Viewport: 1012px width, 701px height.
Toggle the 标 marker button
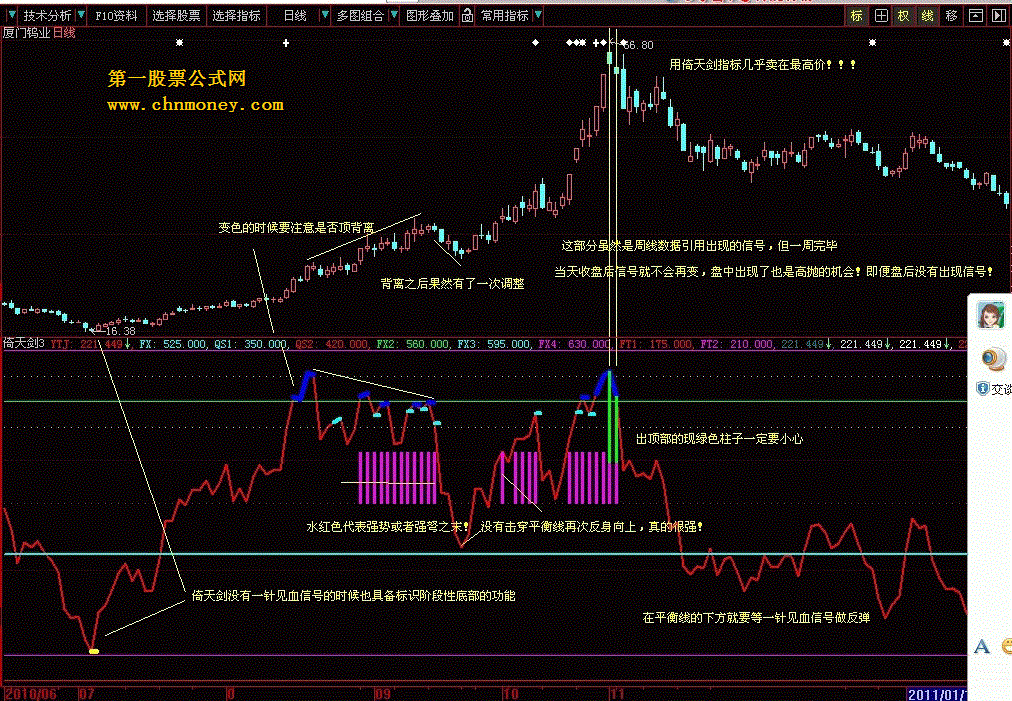pyautogui.click(x=856, y=15)
